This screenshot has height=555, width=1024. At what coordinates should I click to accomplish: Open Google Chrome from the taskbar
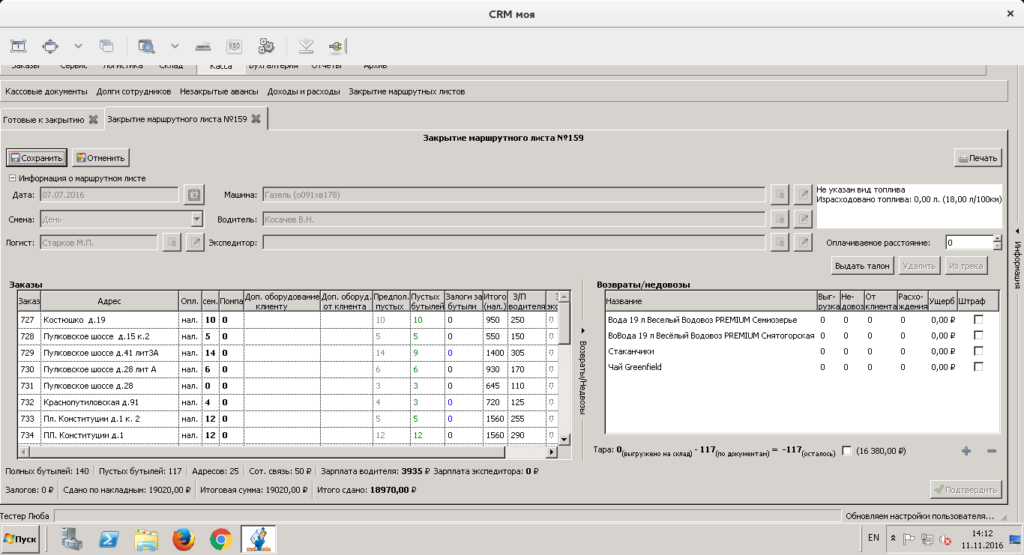(221, 539)
